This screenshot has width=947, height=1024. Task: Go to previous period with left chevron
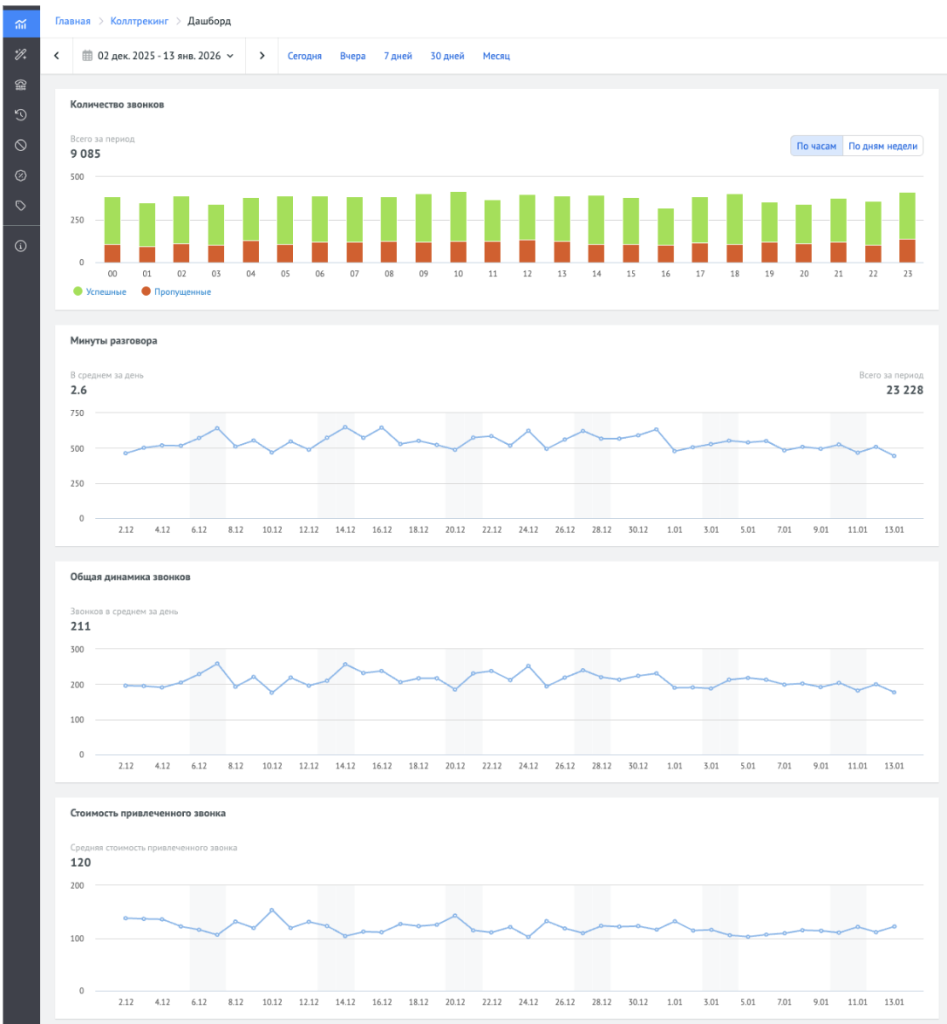point(57,56)
